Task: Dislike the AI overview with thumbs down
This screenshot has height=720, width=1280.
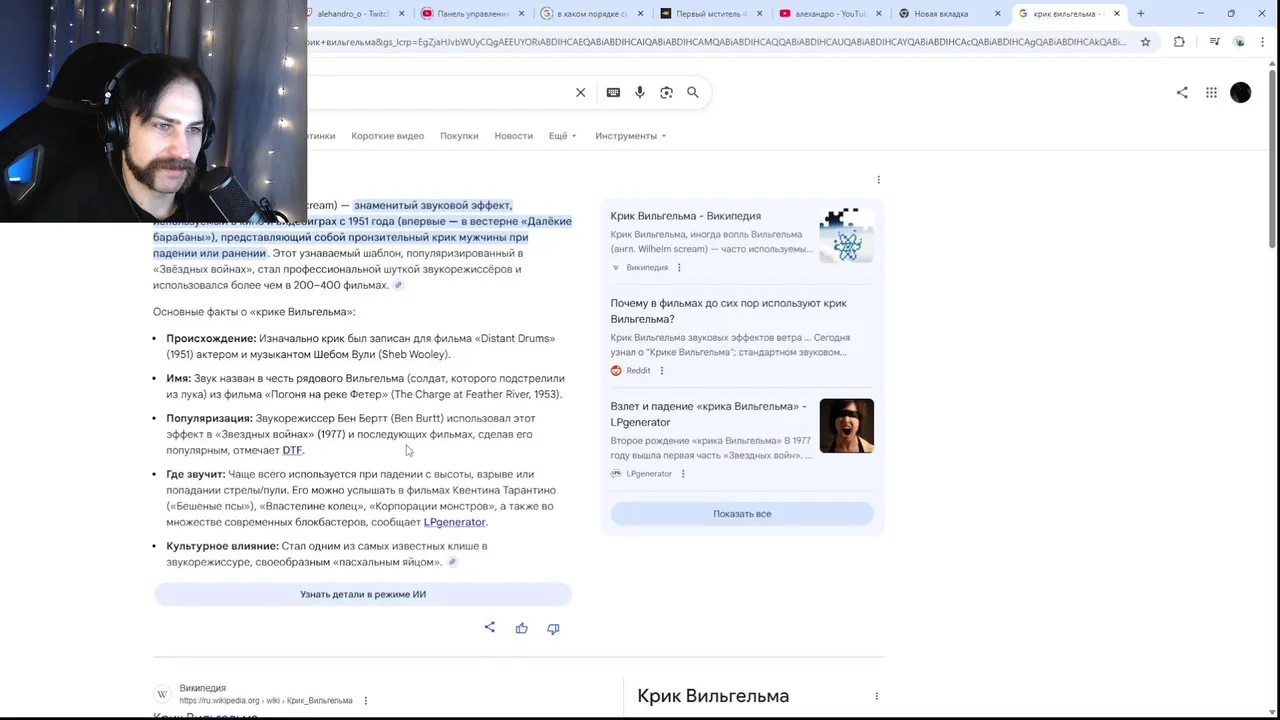Action: click(x=553, y=628)
